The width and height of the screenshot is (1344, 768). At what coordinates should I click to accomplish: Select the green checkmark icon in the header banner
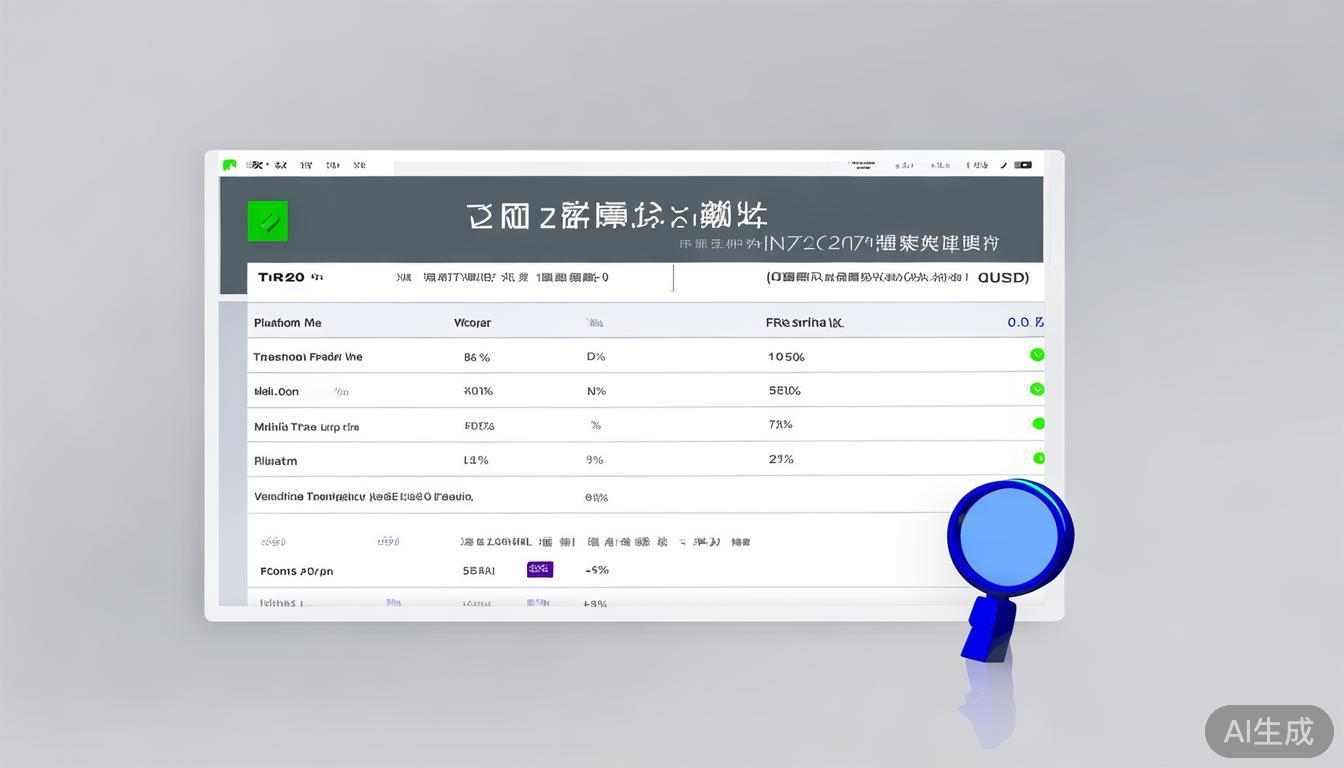click(x=267, y=221)
